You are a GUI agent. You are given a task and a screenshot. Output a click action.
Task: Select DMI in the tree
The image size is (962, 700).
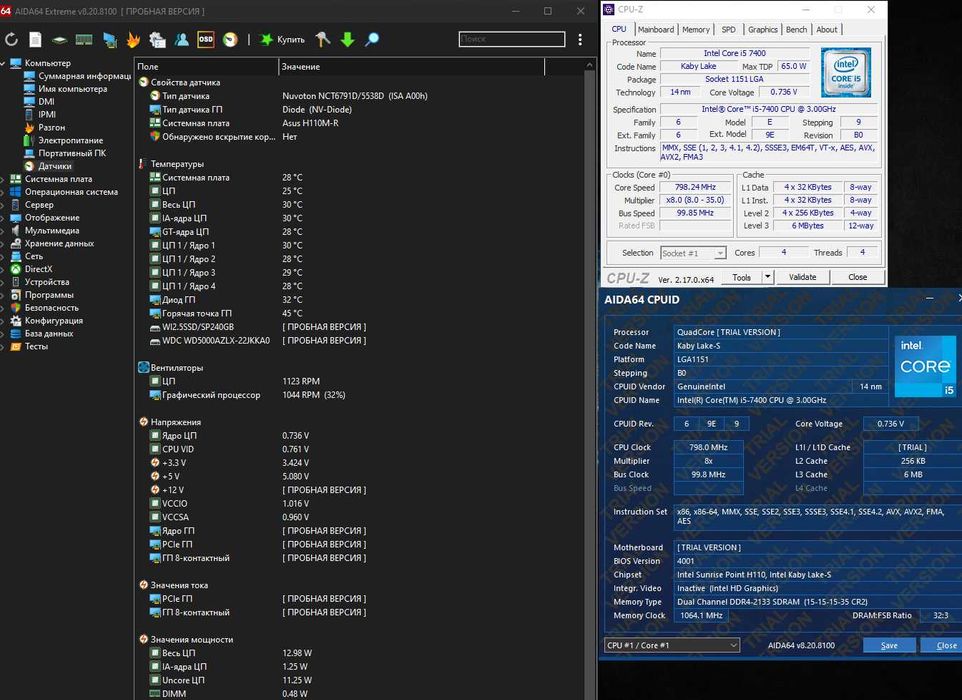point(46,102)
